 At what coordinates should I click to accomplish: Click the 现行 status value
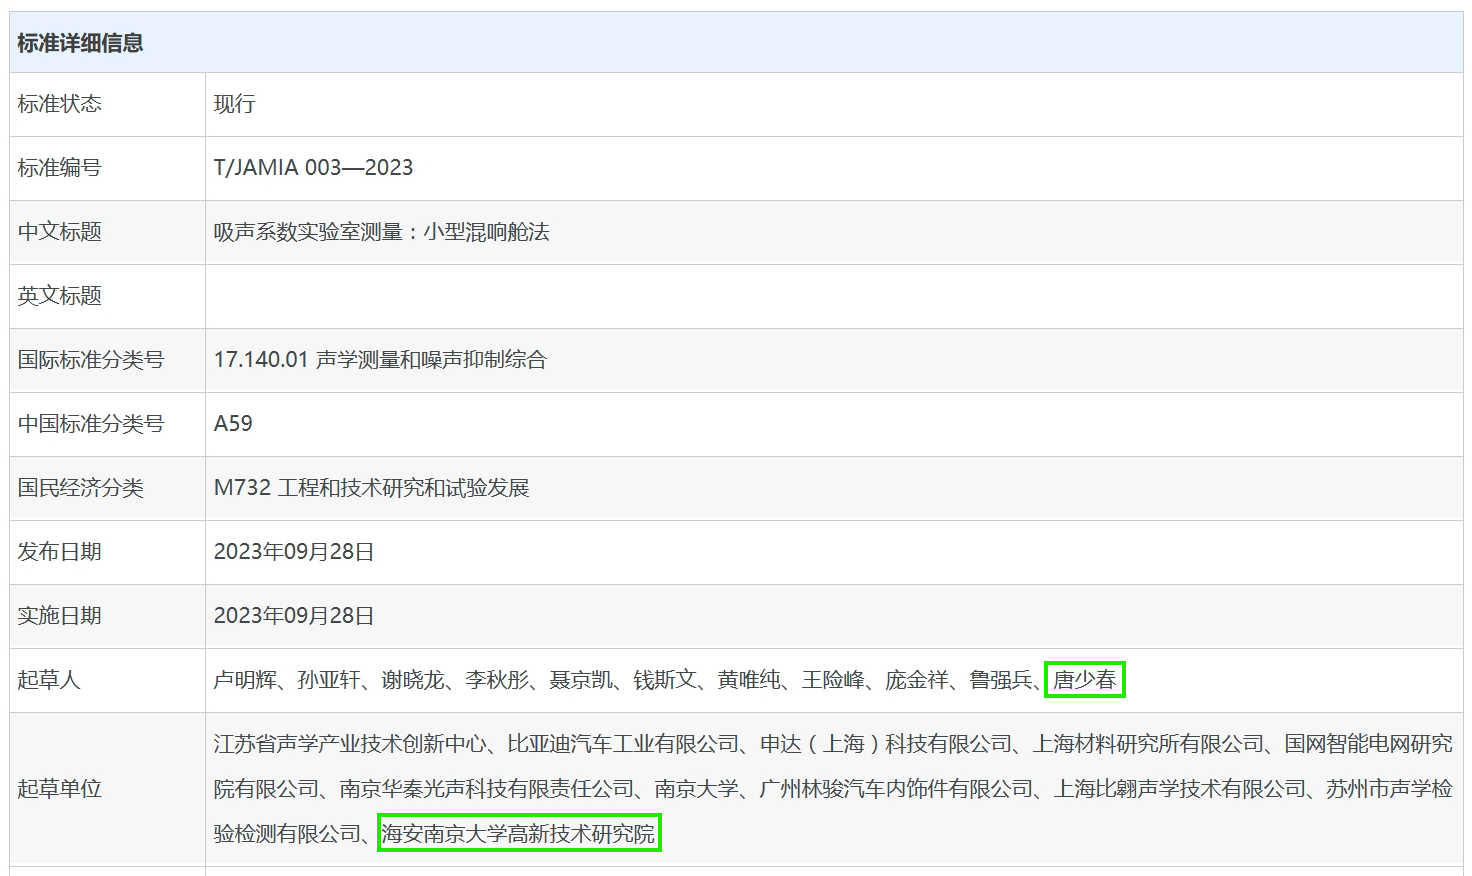(235, 104)
